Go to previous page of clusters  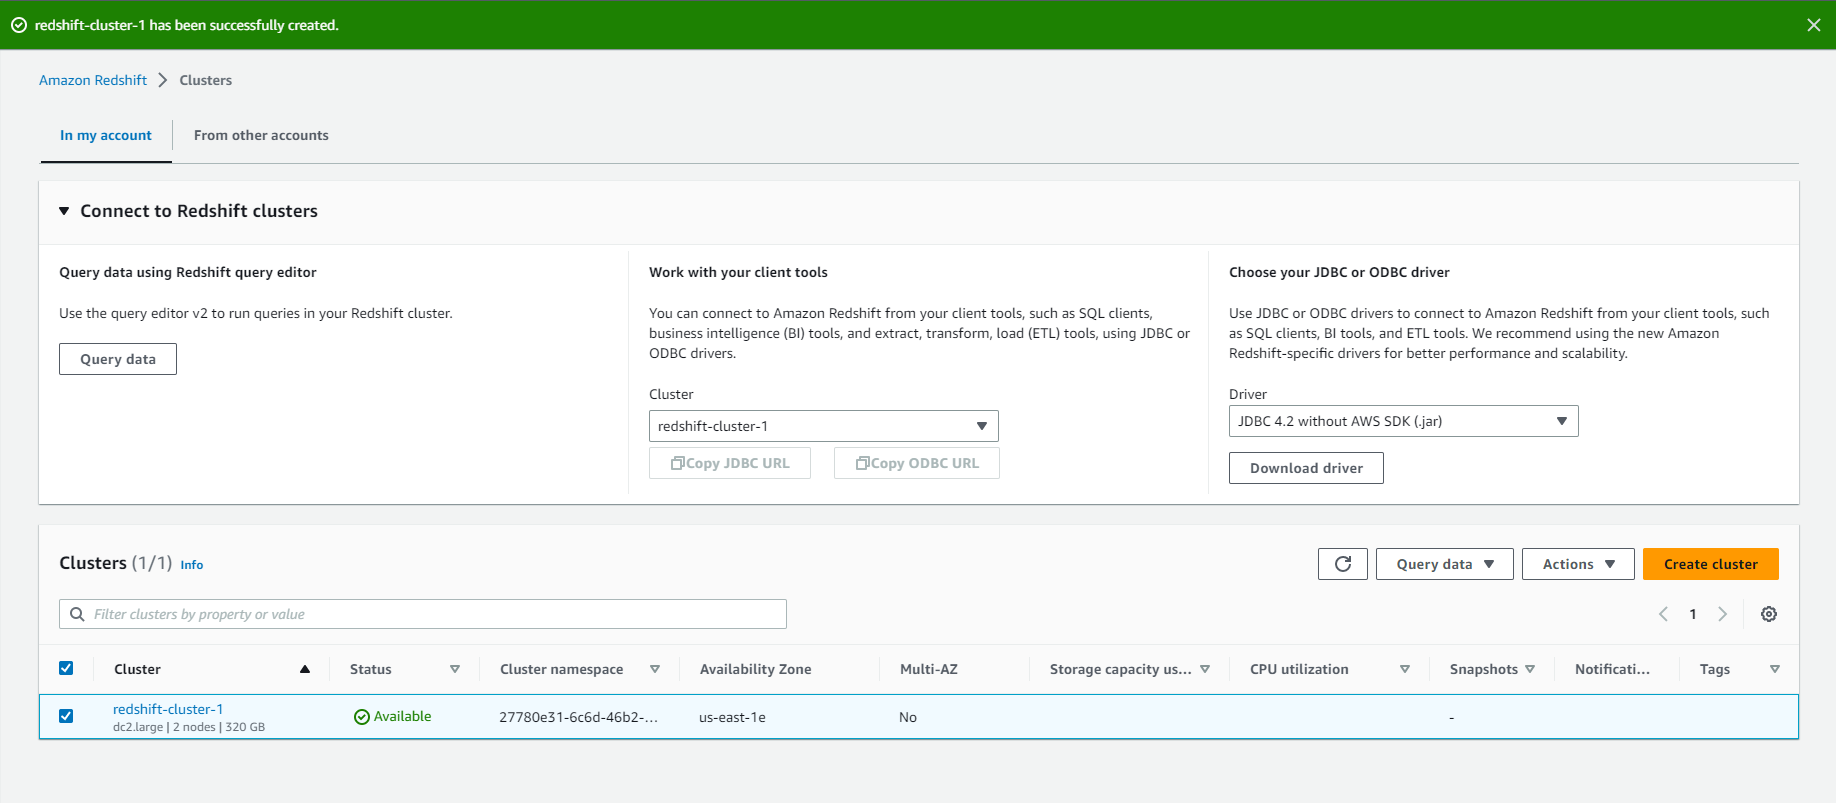point(1664,614)
